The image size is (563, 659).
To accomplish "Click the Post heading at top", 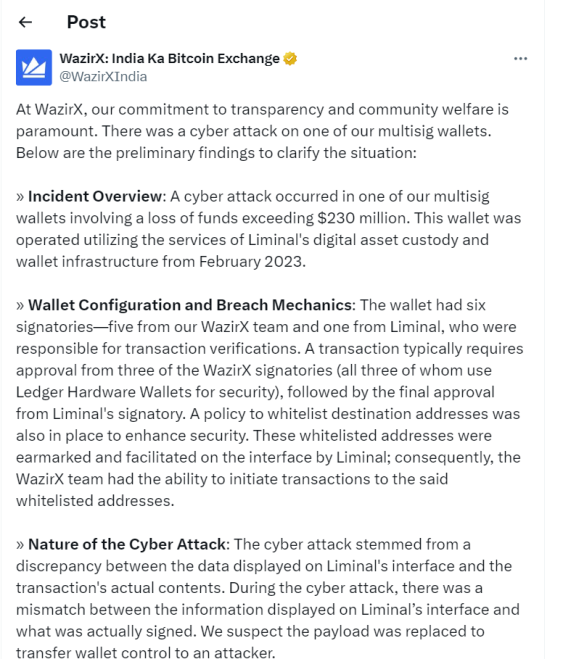I will pyautogui.click(x=86, y=22).
